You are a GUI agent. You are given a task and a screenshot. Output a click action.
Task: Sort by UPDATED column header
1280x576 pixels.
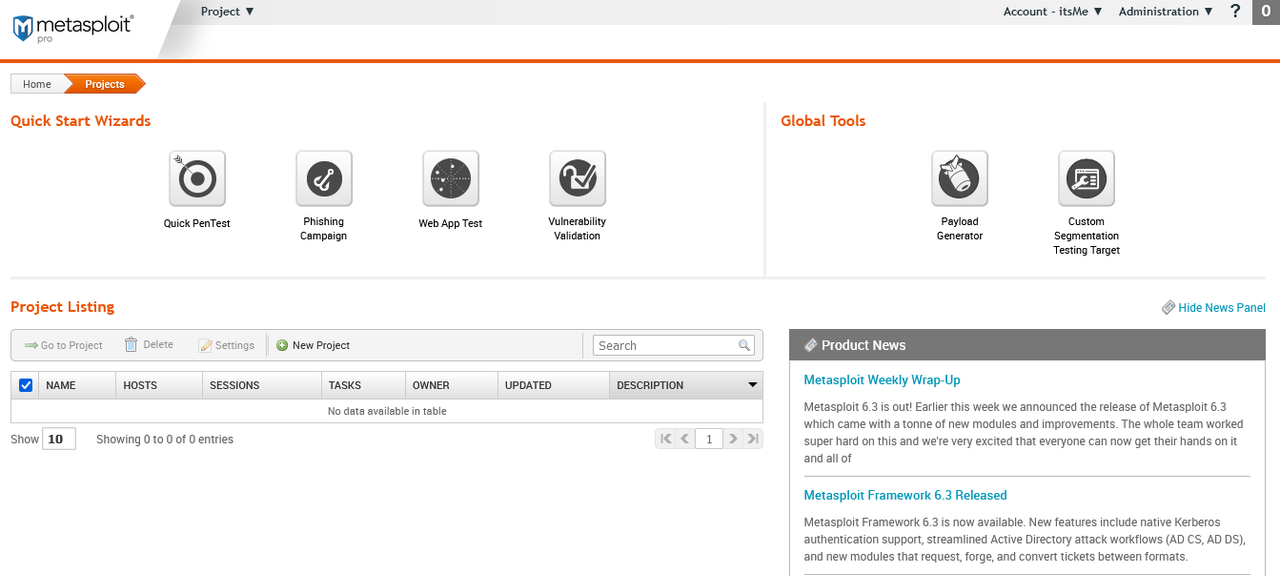[553, 385]
